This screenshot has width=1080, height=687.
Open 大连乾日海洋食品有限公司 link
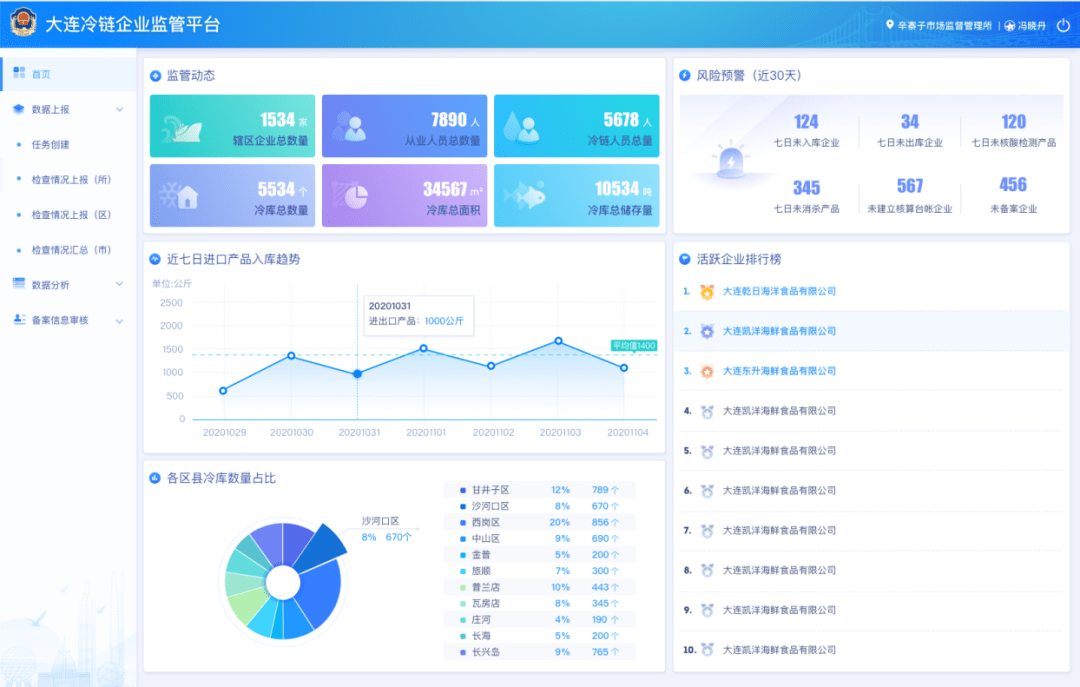(x=779, y=291)
